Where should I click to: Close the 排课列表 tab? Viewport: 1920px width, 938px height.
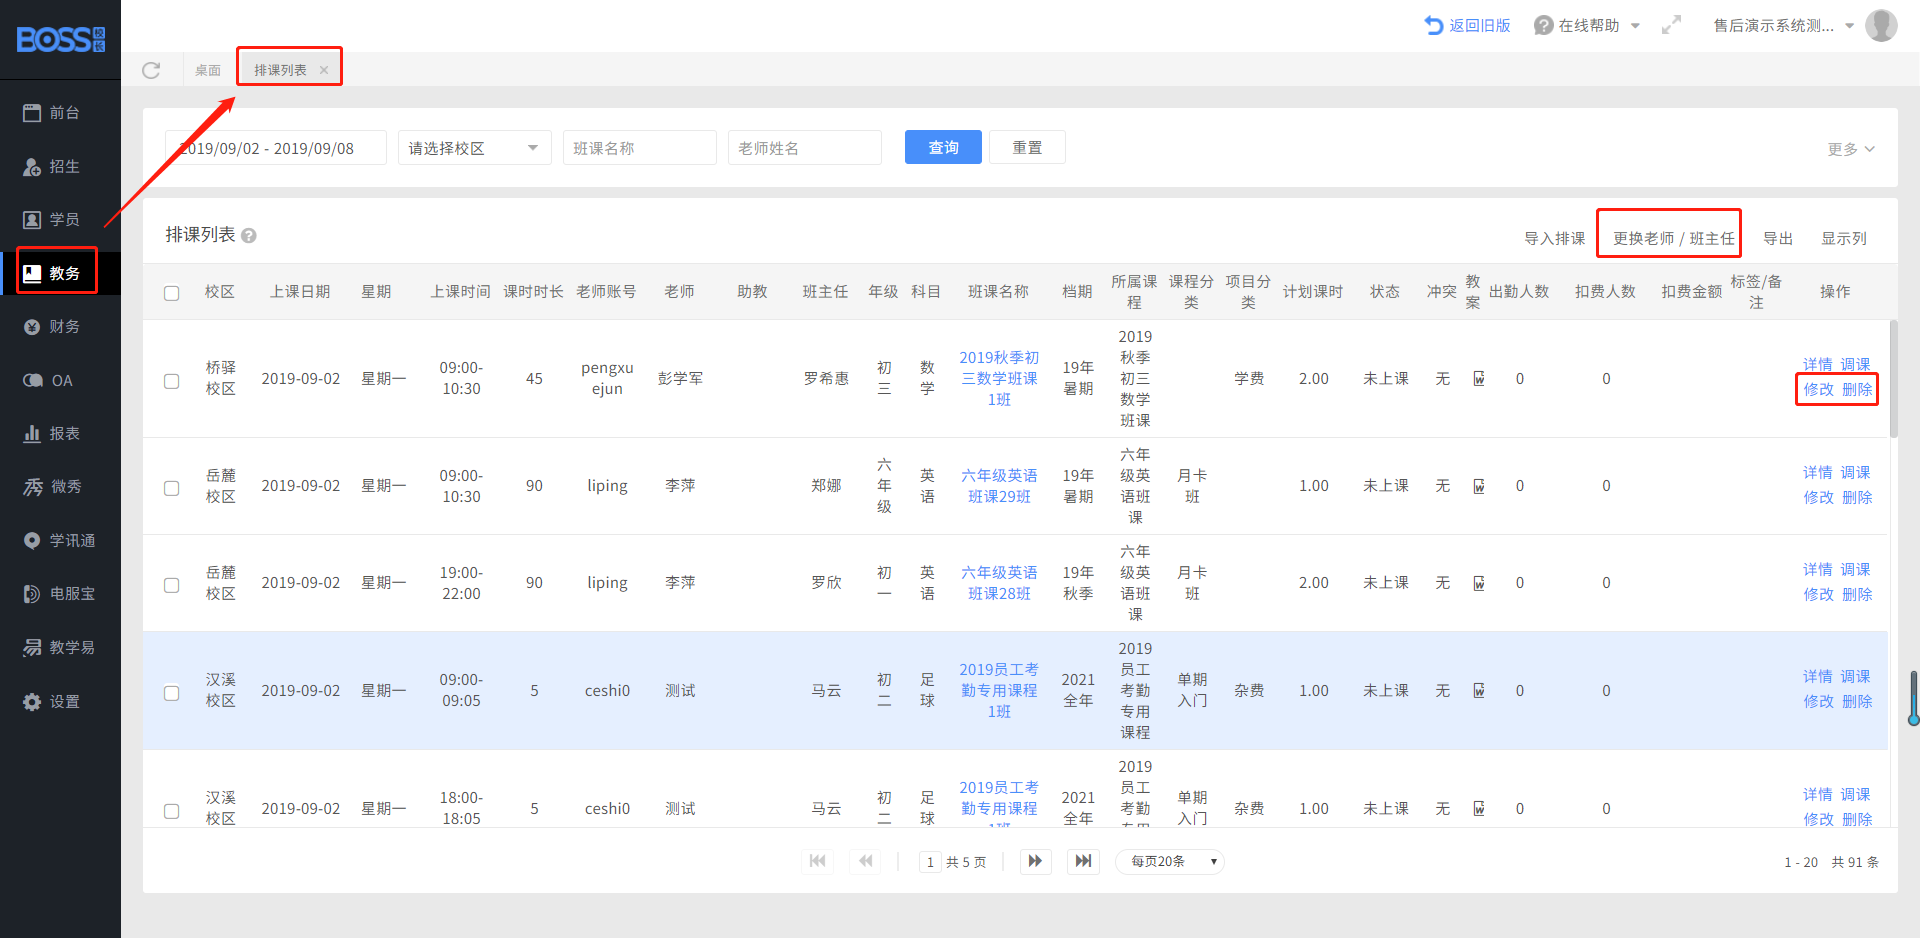[x=324, y=70]
